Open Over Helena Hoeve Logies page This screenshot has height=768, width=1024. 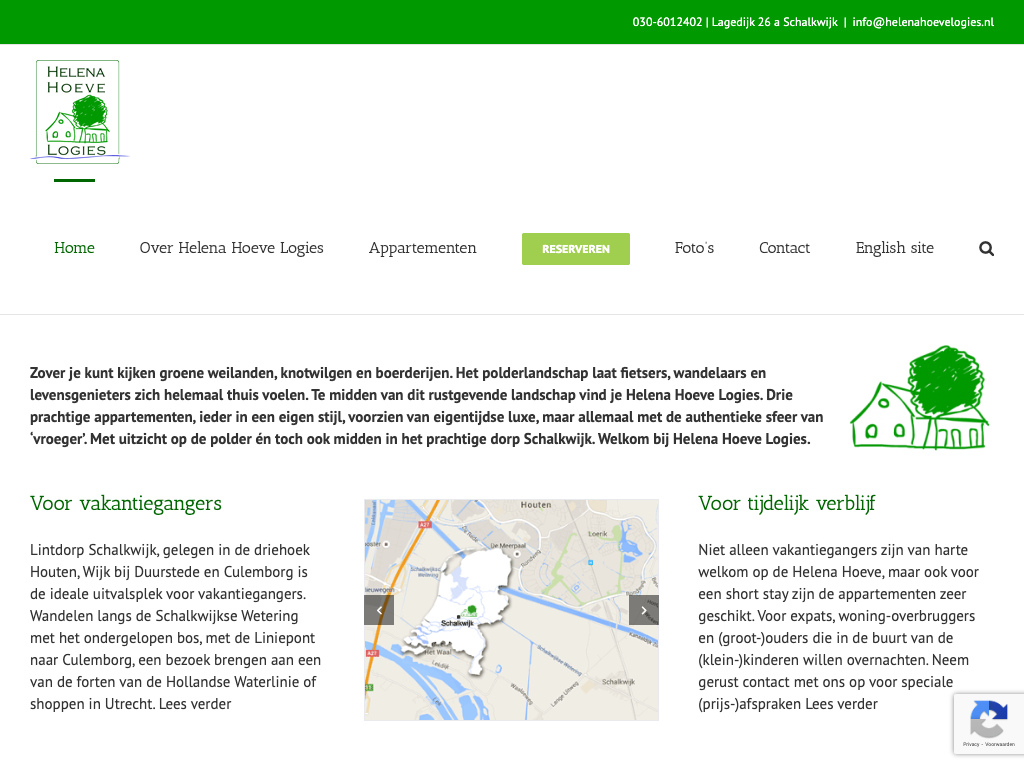[231, 248]
